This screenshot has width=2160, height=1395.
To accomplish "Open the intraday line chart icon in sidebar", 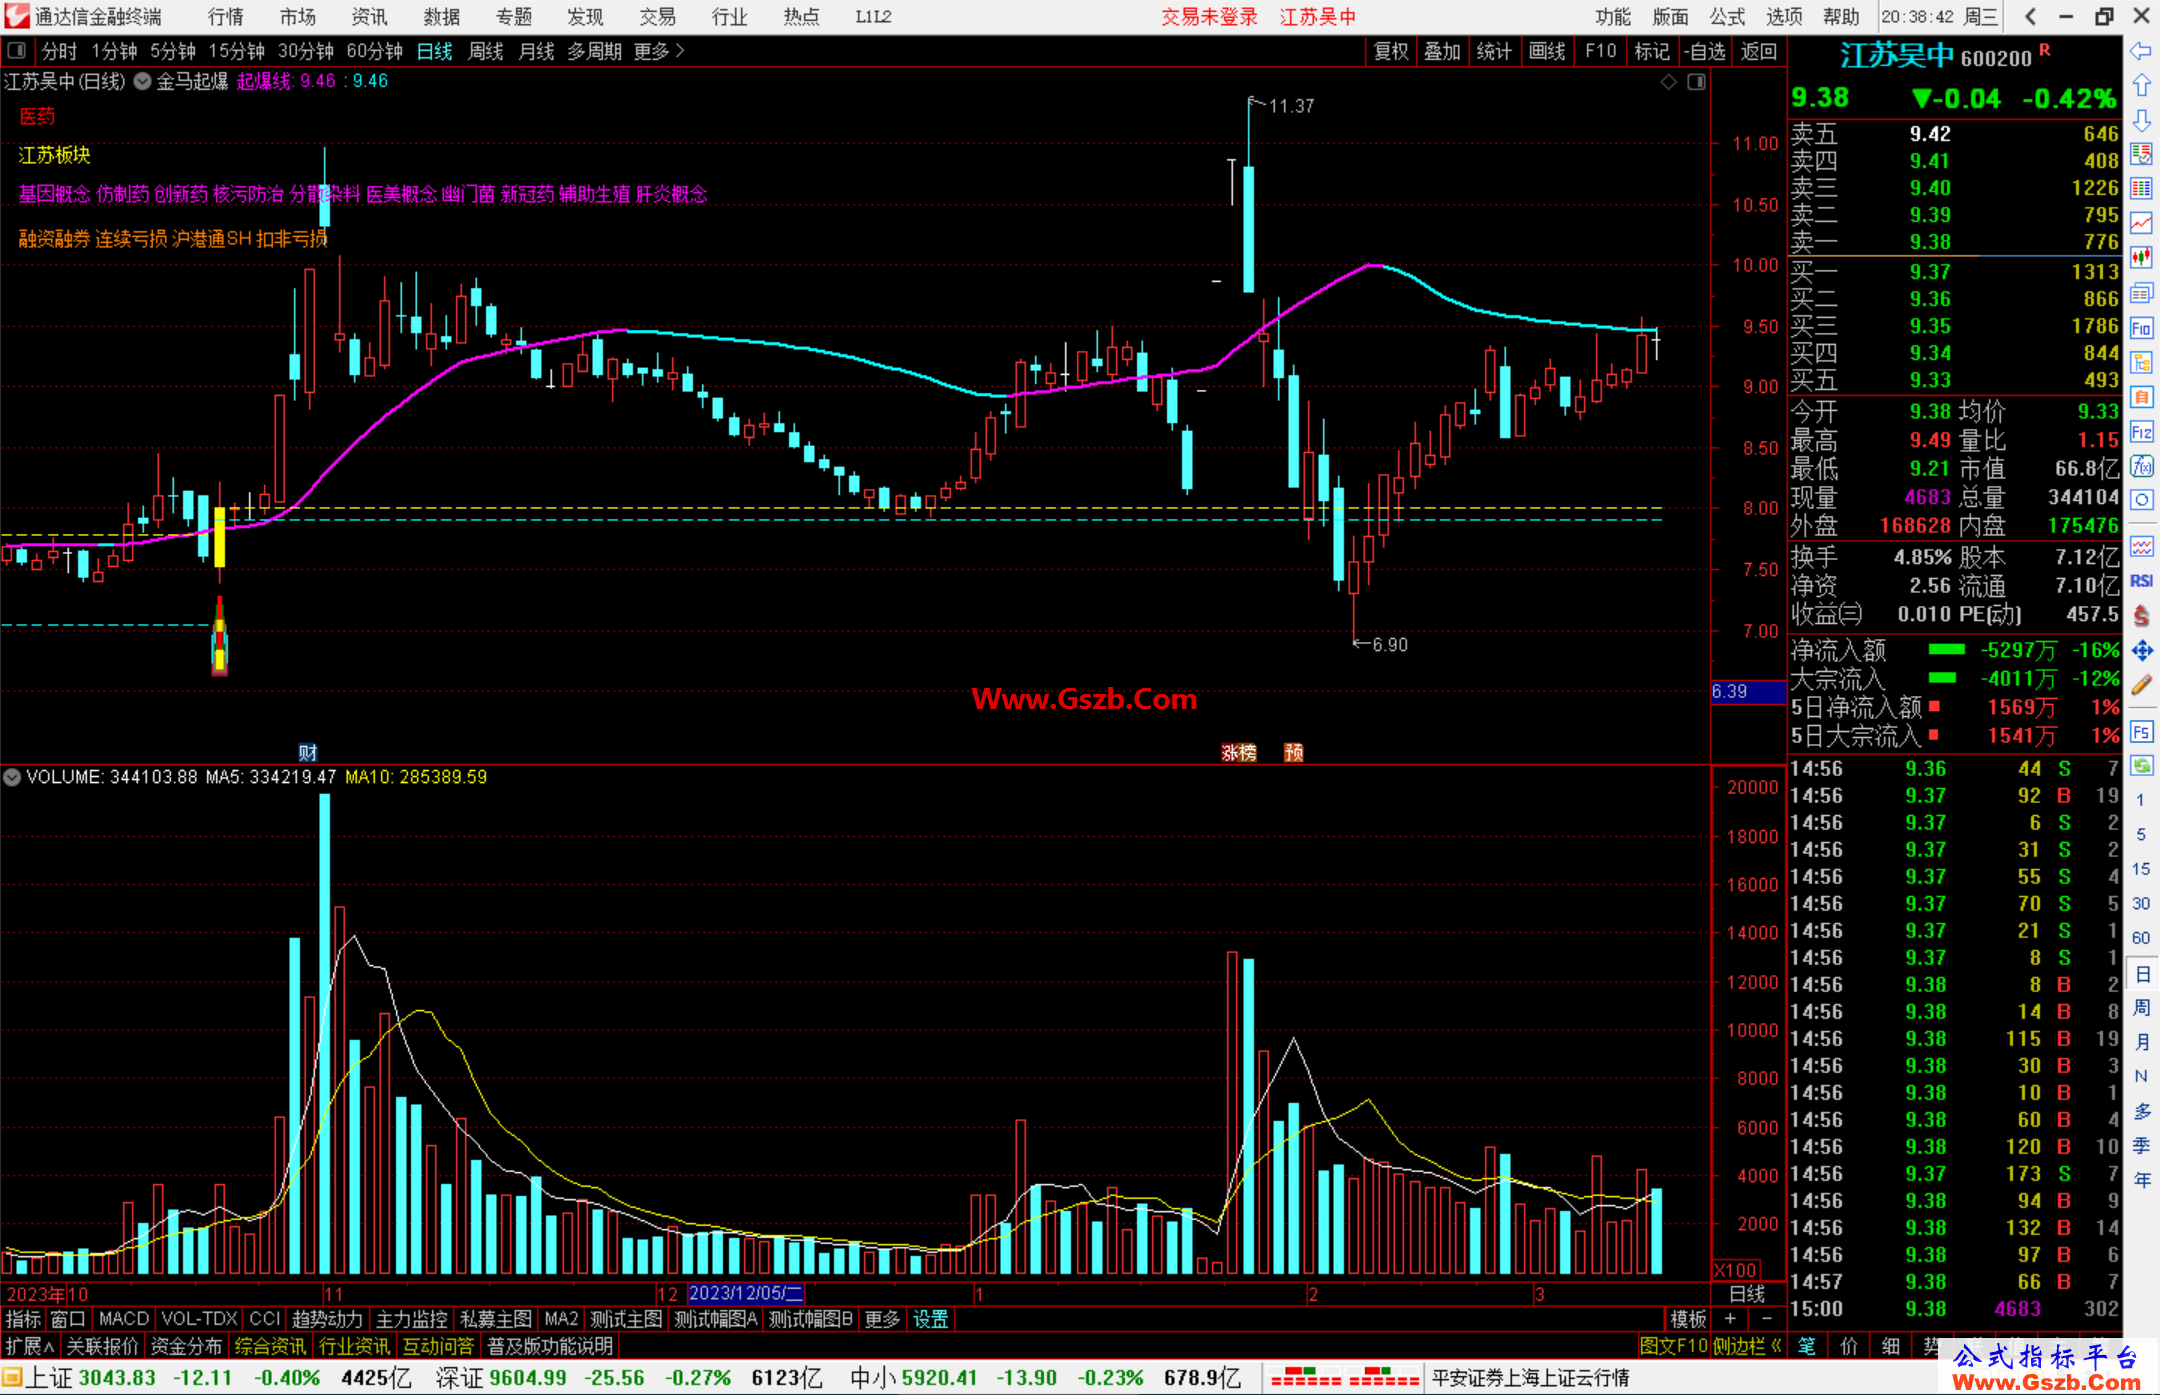I will (x=2141, y=223).
